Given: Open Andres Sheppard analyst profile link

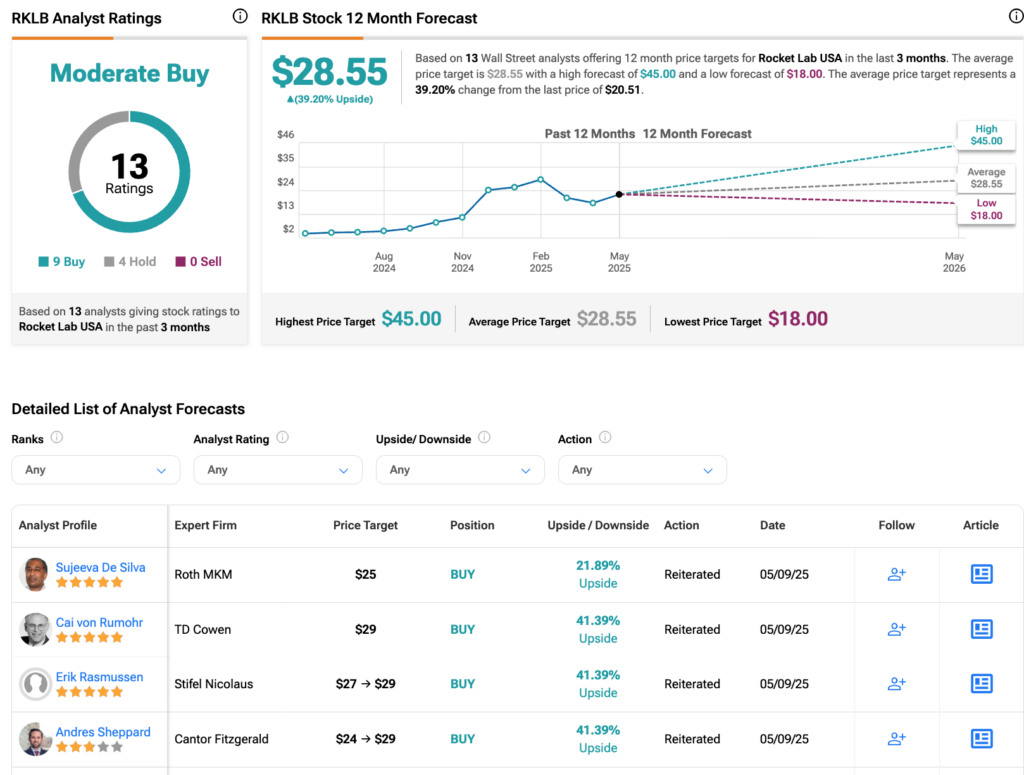Looking at the screenshot, I should [x=103, y=732].
